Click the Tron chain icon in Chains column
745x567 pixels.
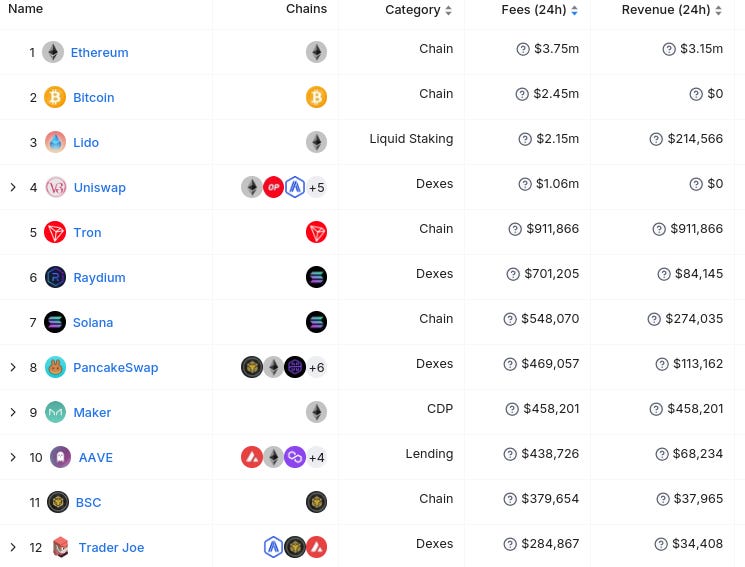[x=316, y=232]
